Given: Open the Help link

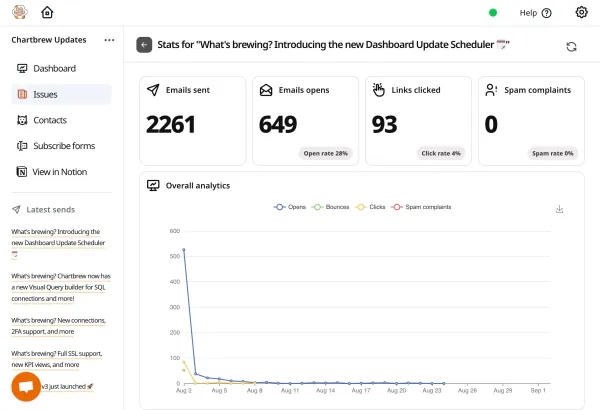Looking at the screenshot, I should [535, 13].
